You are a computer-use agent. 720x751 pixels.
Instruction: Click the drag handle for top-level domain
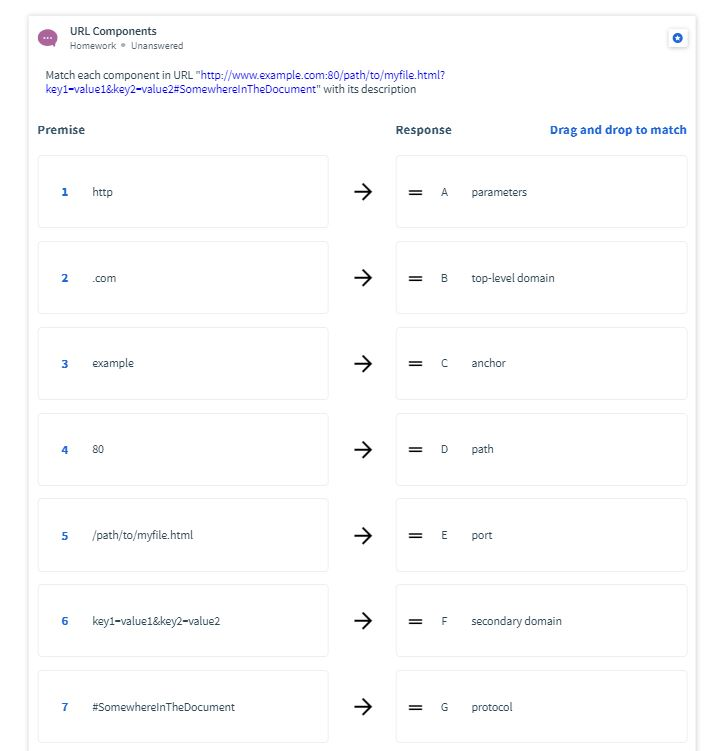415,278
